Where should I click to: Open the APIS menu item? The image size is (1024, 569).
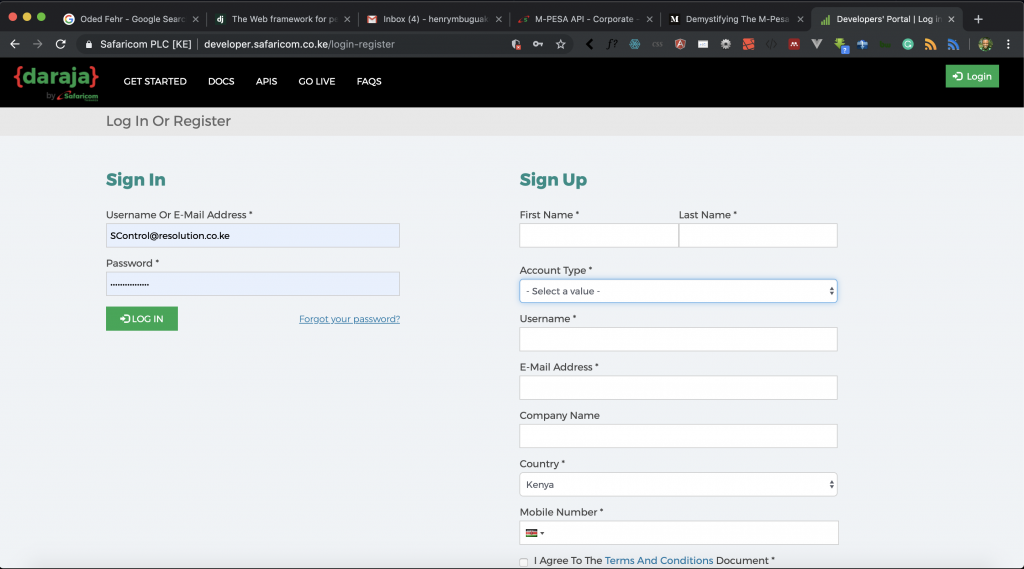coord(266,82)
